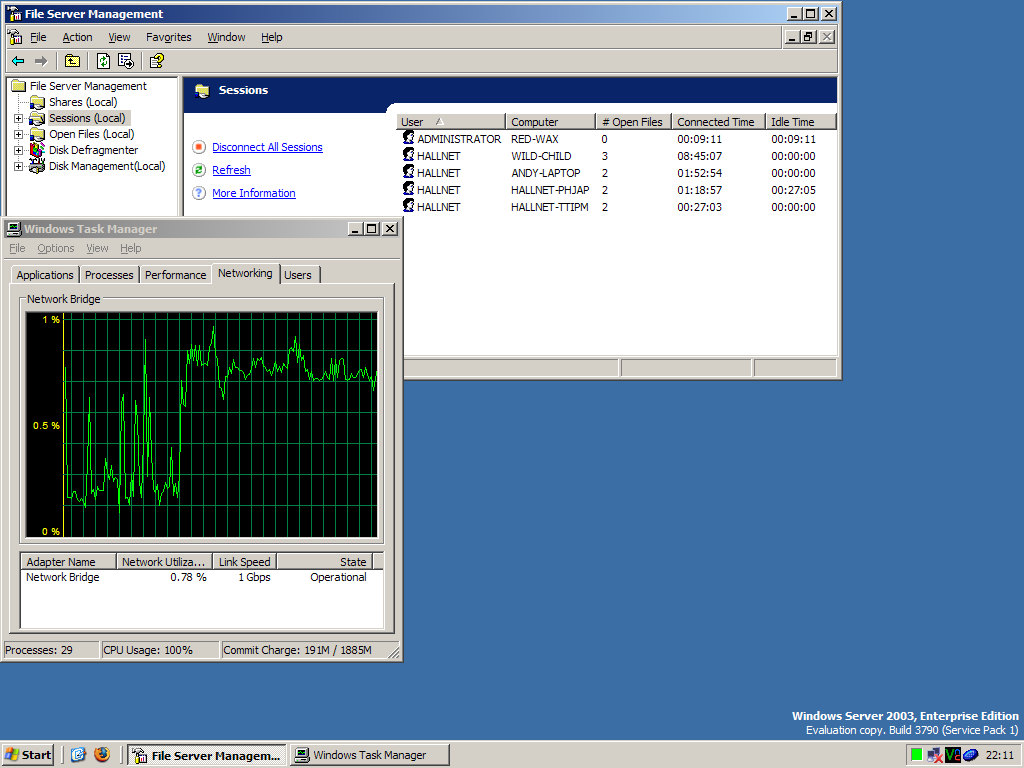The image size is (1024, 768).
Task: Click the MMC console icon left of the File menu
Action: 14,37
